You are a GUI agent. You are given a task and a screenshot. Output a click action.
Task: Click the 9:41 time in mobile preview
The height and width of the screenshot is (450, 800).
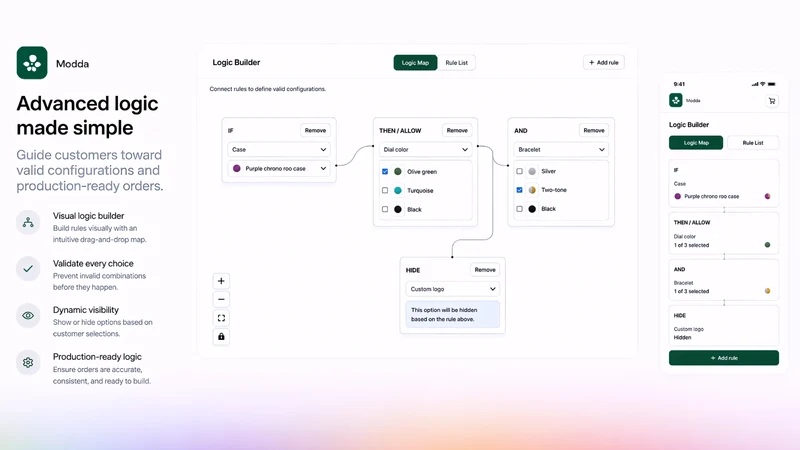tap(679, 84)
